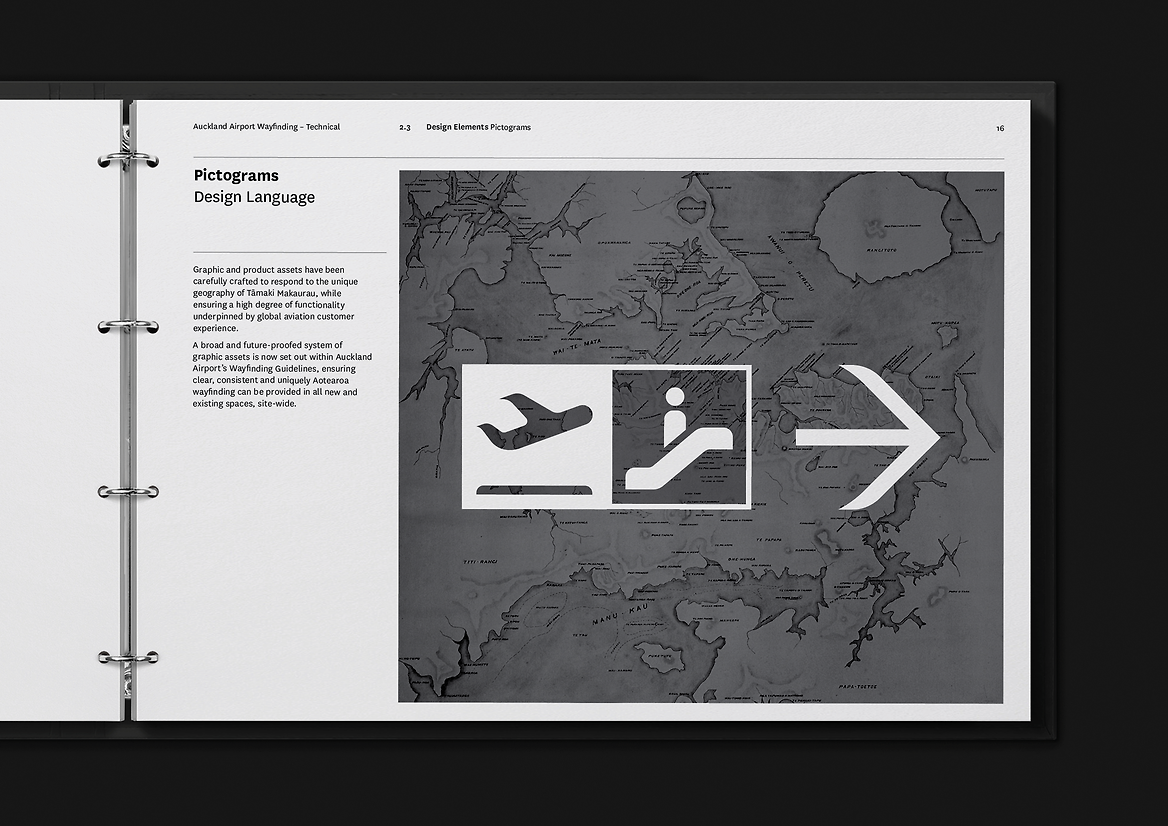Click the third binder ring from top

pyautogui.click(x=128, y=491)
